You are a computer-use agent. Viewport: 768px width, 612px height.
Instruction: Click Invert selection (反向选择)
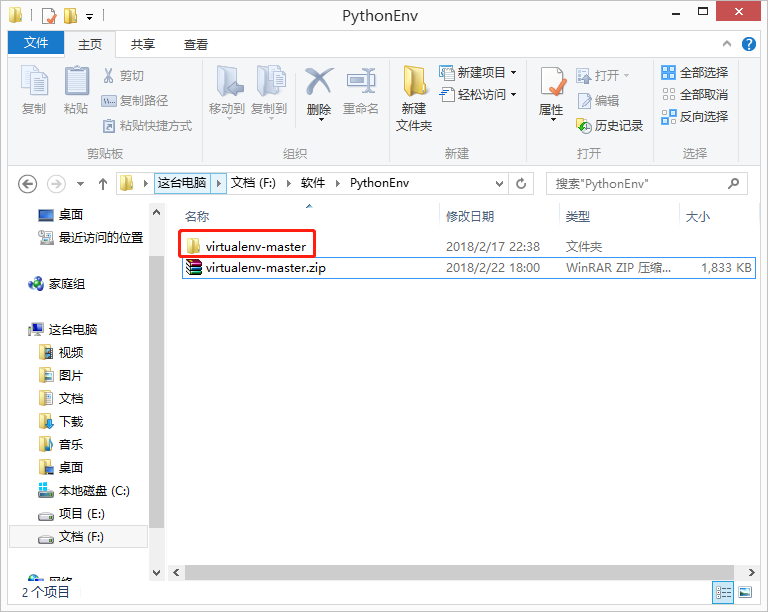coord(695,117)
